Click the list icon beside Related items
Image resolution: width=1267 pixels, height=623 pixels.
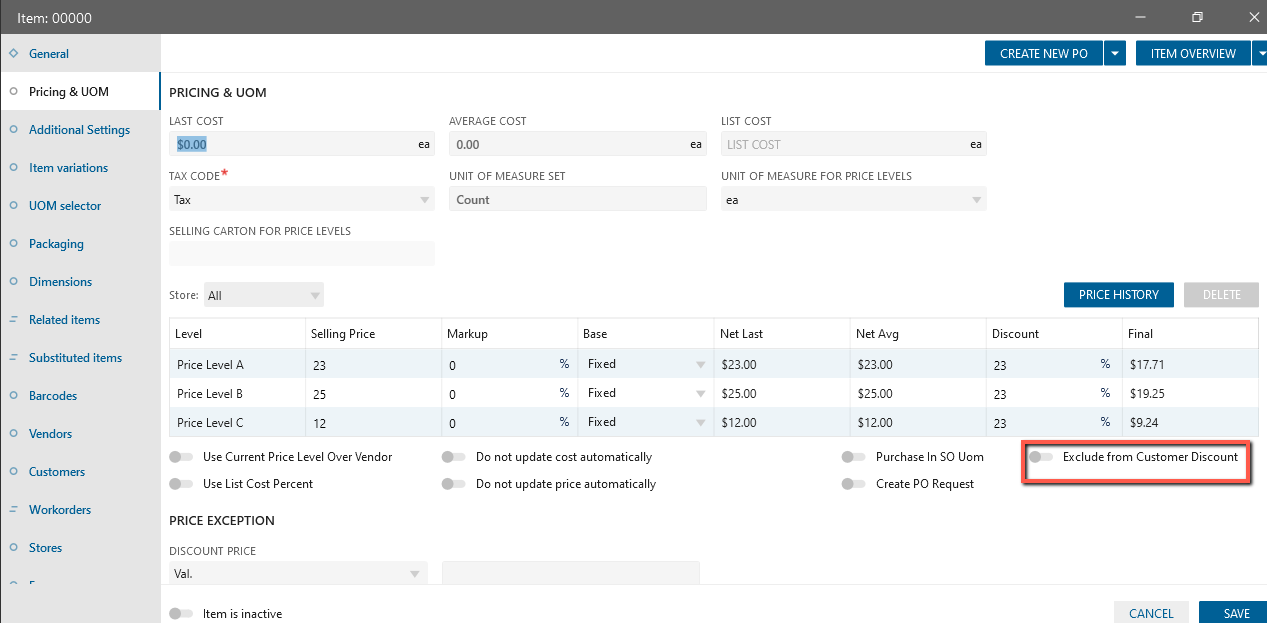13,320
